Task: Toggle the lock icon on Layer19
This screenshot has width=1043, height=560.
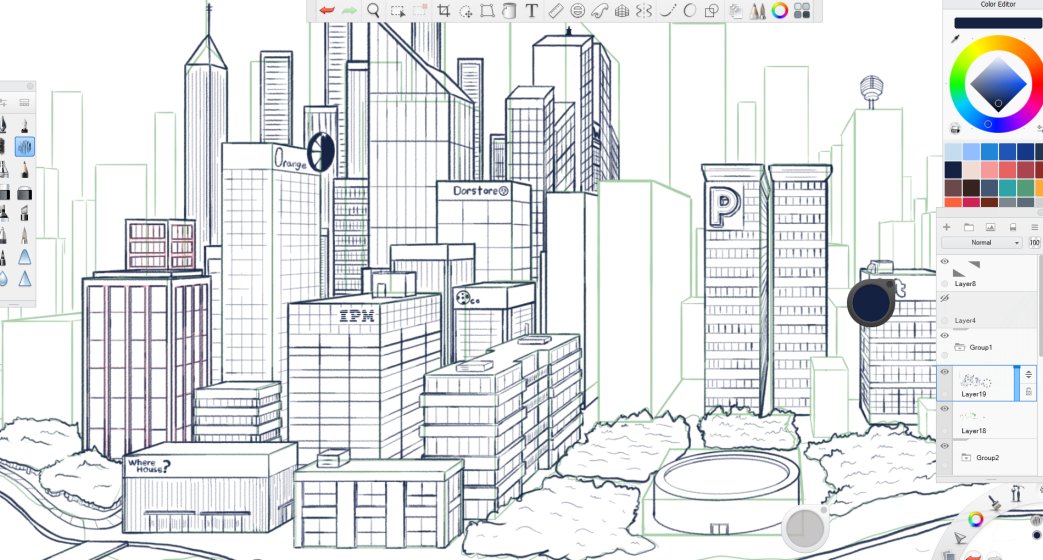Action: click(x=1028, y=392)
